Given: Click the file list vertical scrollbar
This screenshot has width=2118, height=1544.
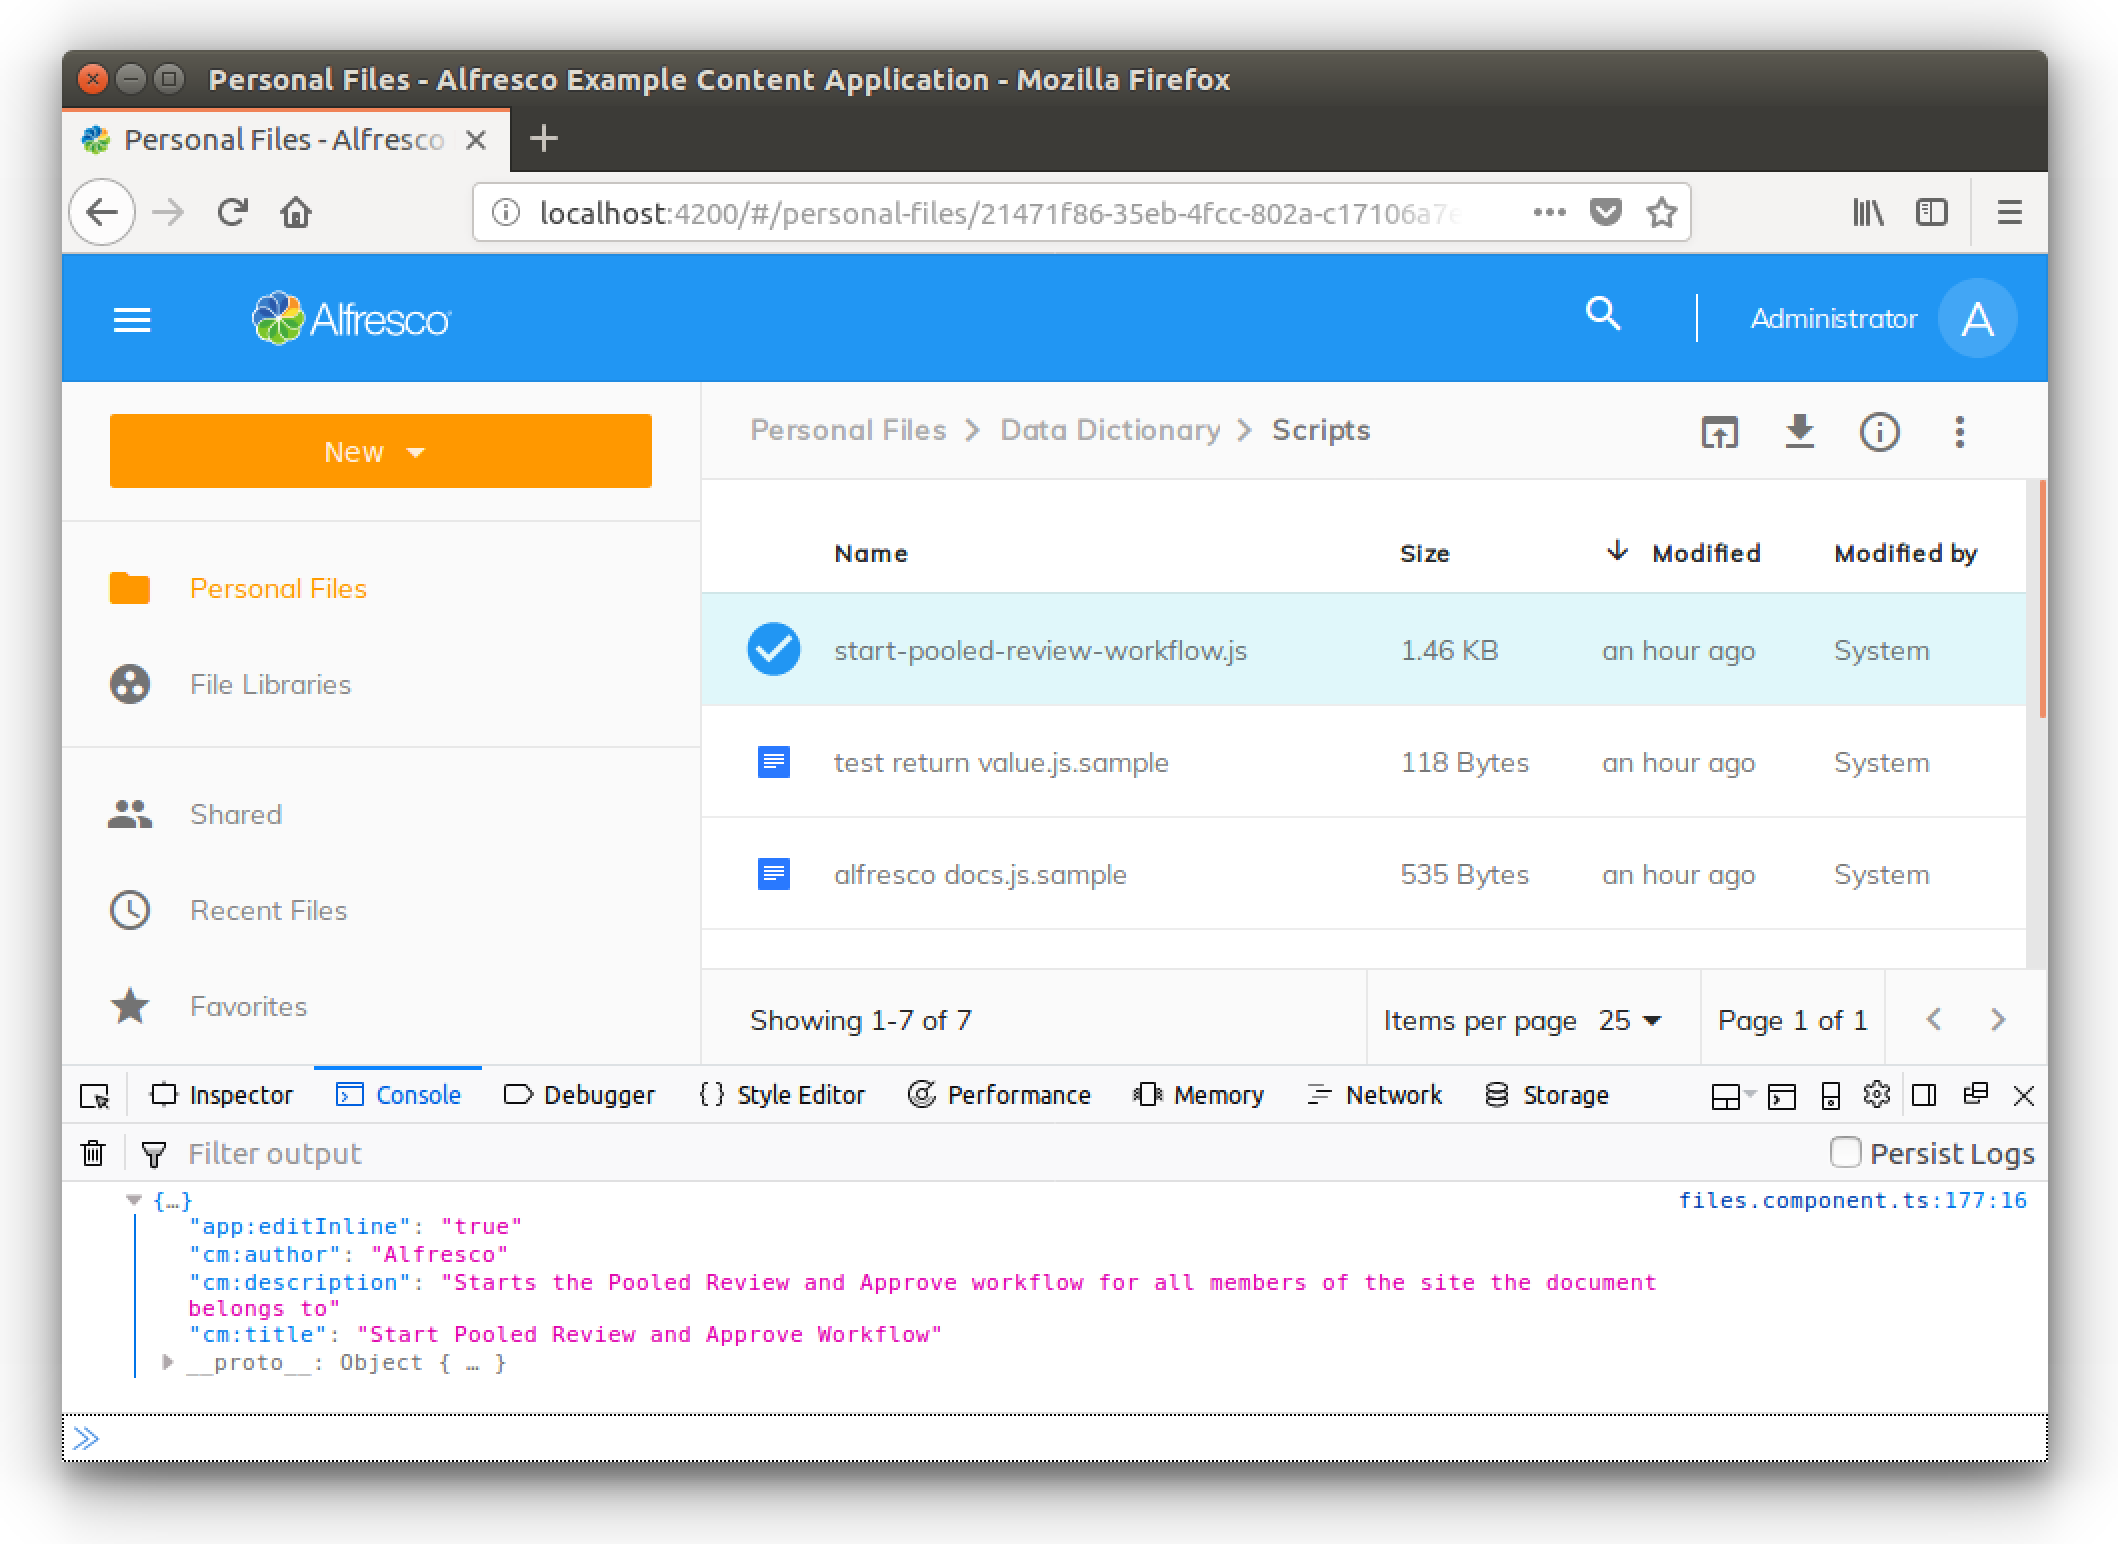Looking at the screenshot, I should pyautogui.click(x=2041, y=600).
